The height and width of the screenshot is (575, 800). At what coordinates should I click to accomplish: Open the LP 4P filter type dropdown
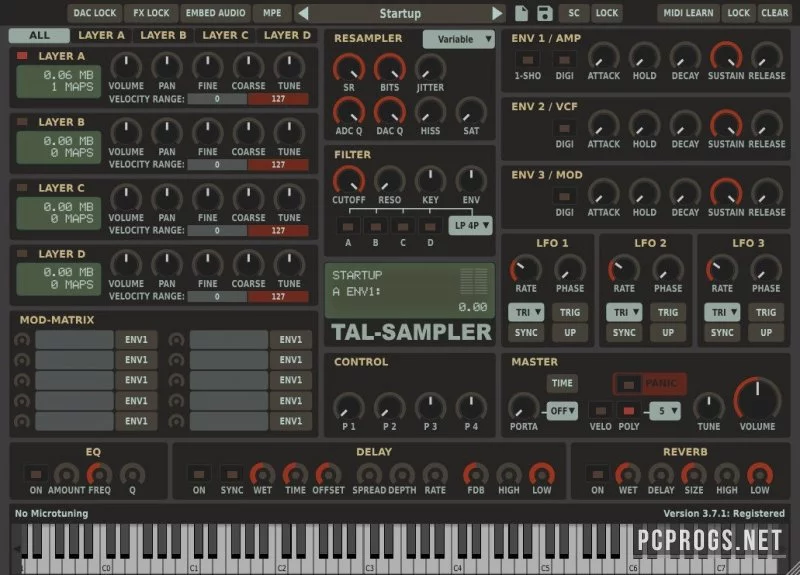pyautogui.click(x=470, y=225)
